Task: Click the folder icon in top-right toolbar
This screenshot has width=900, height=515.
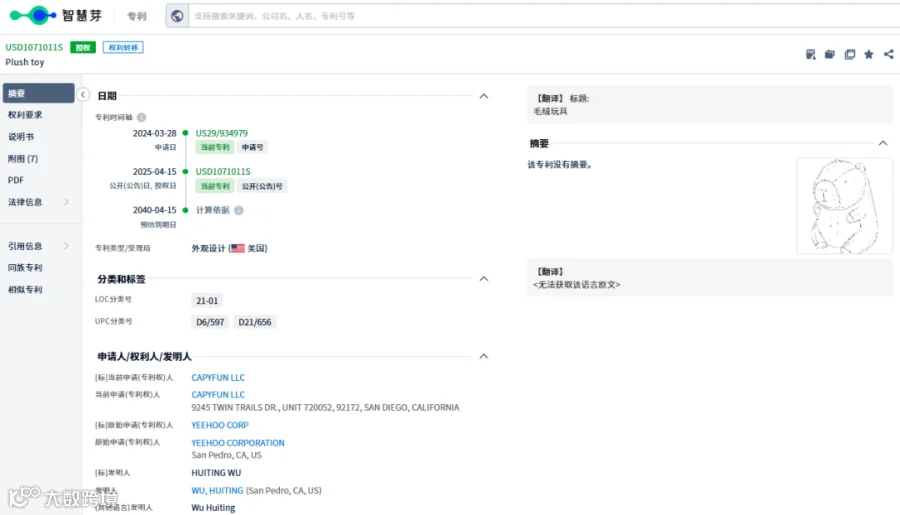Action: click(x=830, y=54)
